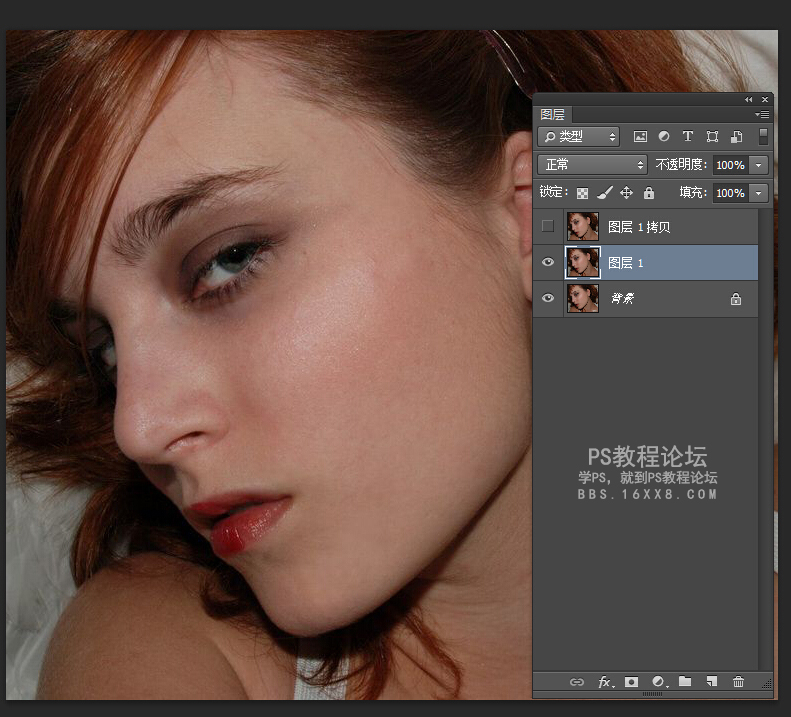Click the lock image pixels brush icon
The image size is (791, 717).
pyautogui.click(x=604, y=193)
